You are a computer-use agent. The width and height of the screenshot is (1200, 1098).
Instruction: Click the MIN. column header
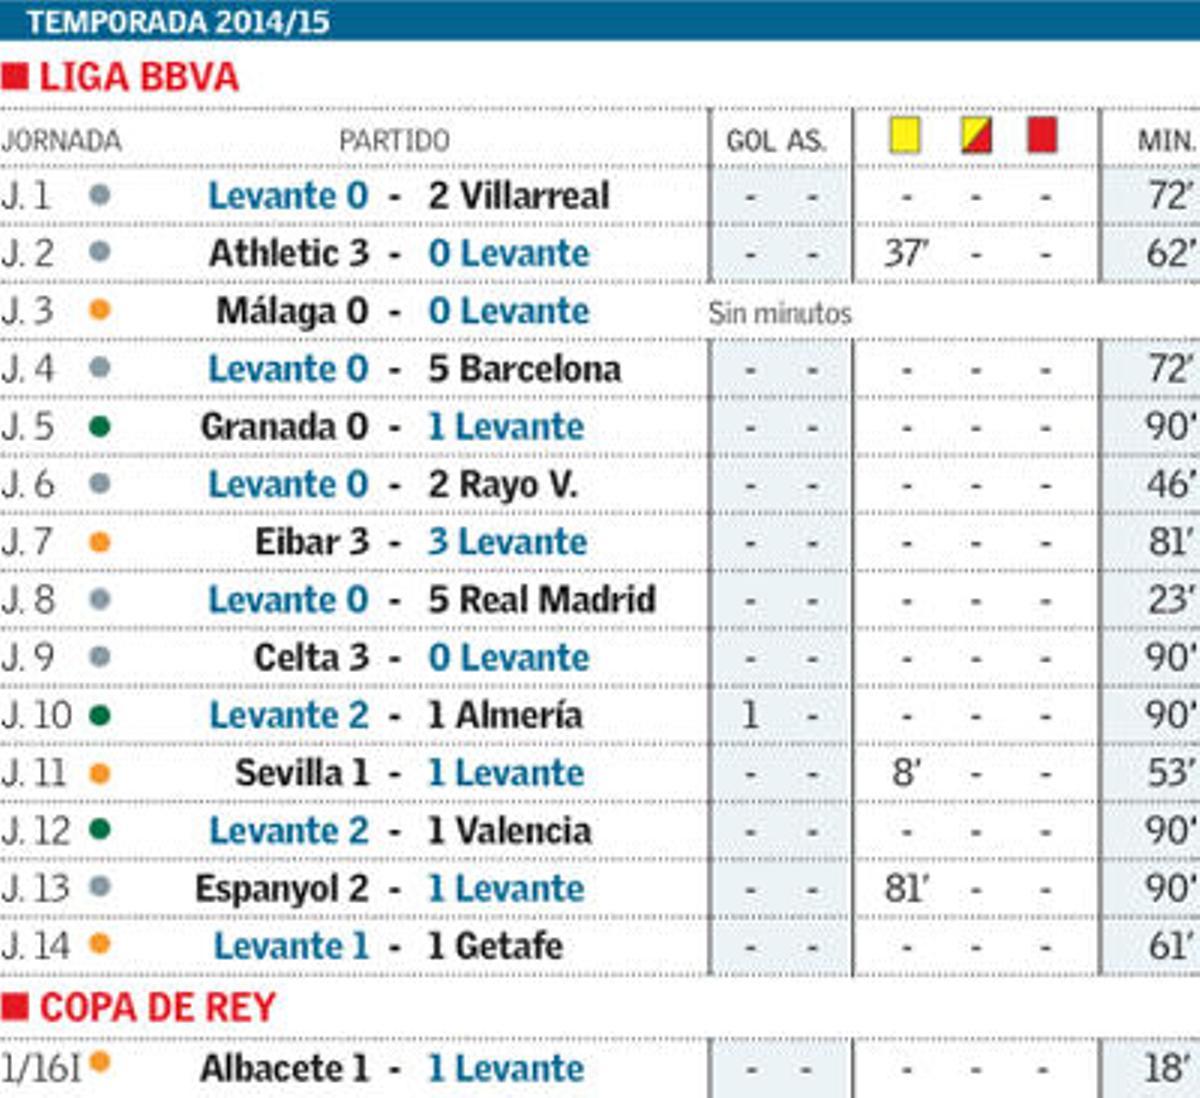[x=1166, y=141]
